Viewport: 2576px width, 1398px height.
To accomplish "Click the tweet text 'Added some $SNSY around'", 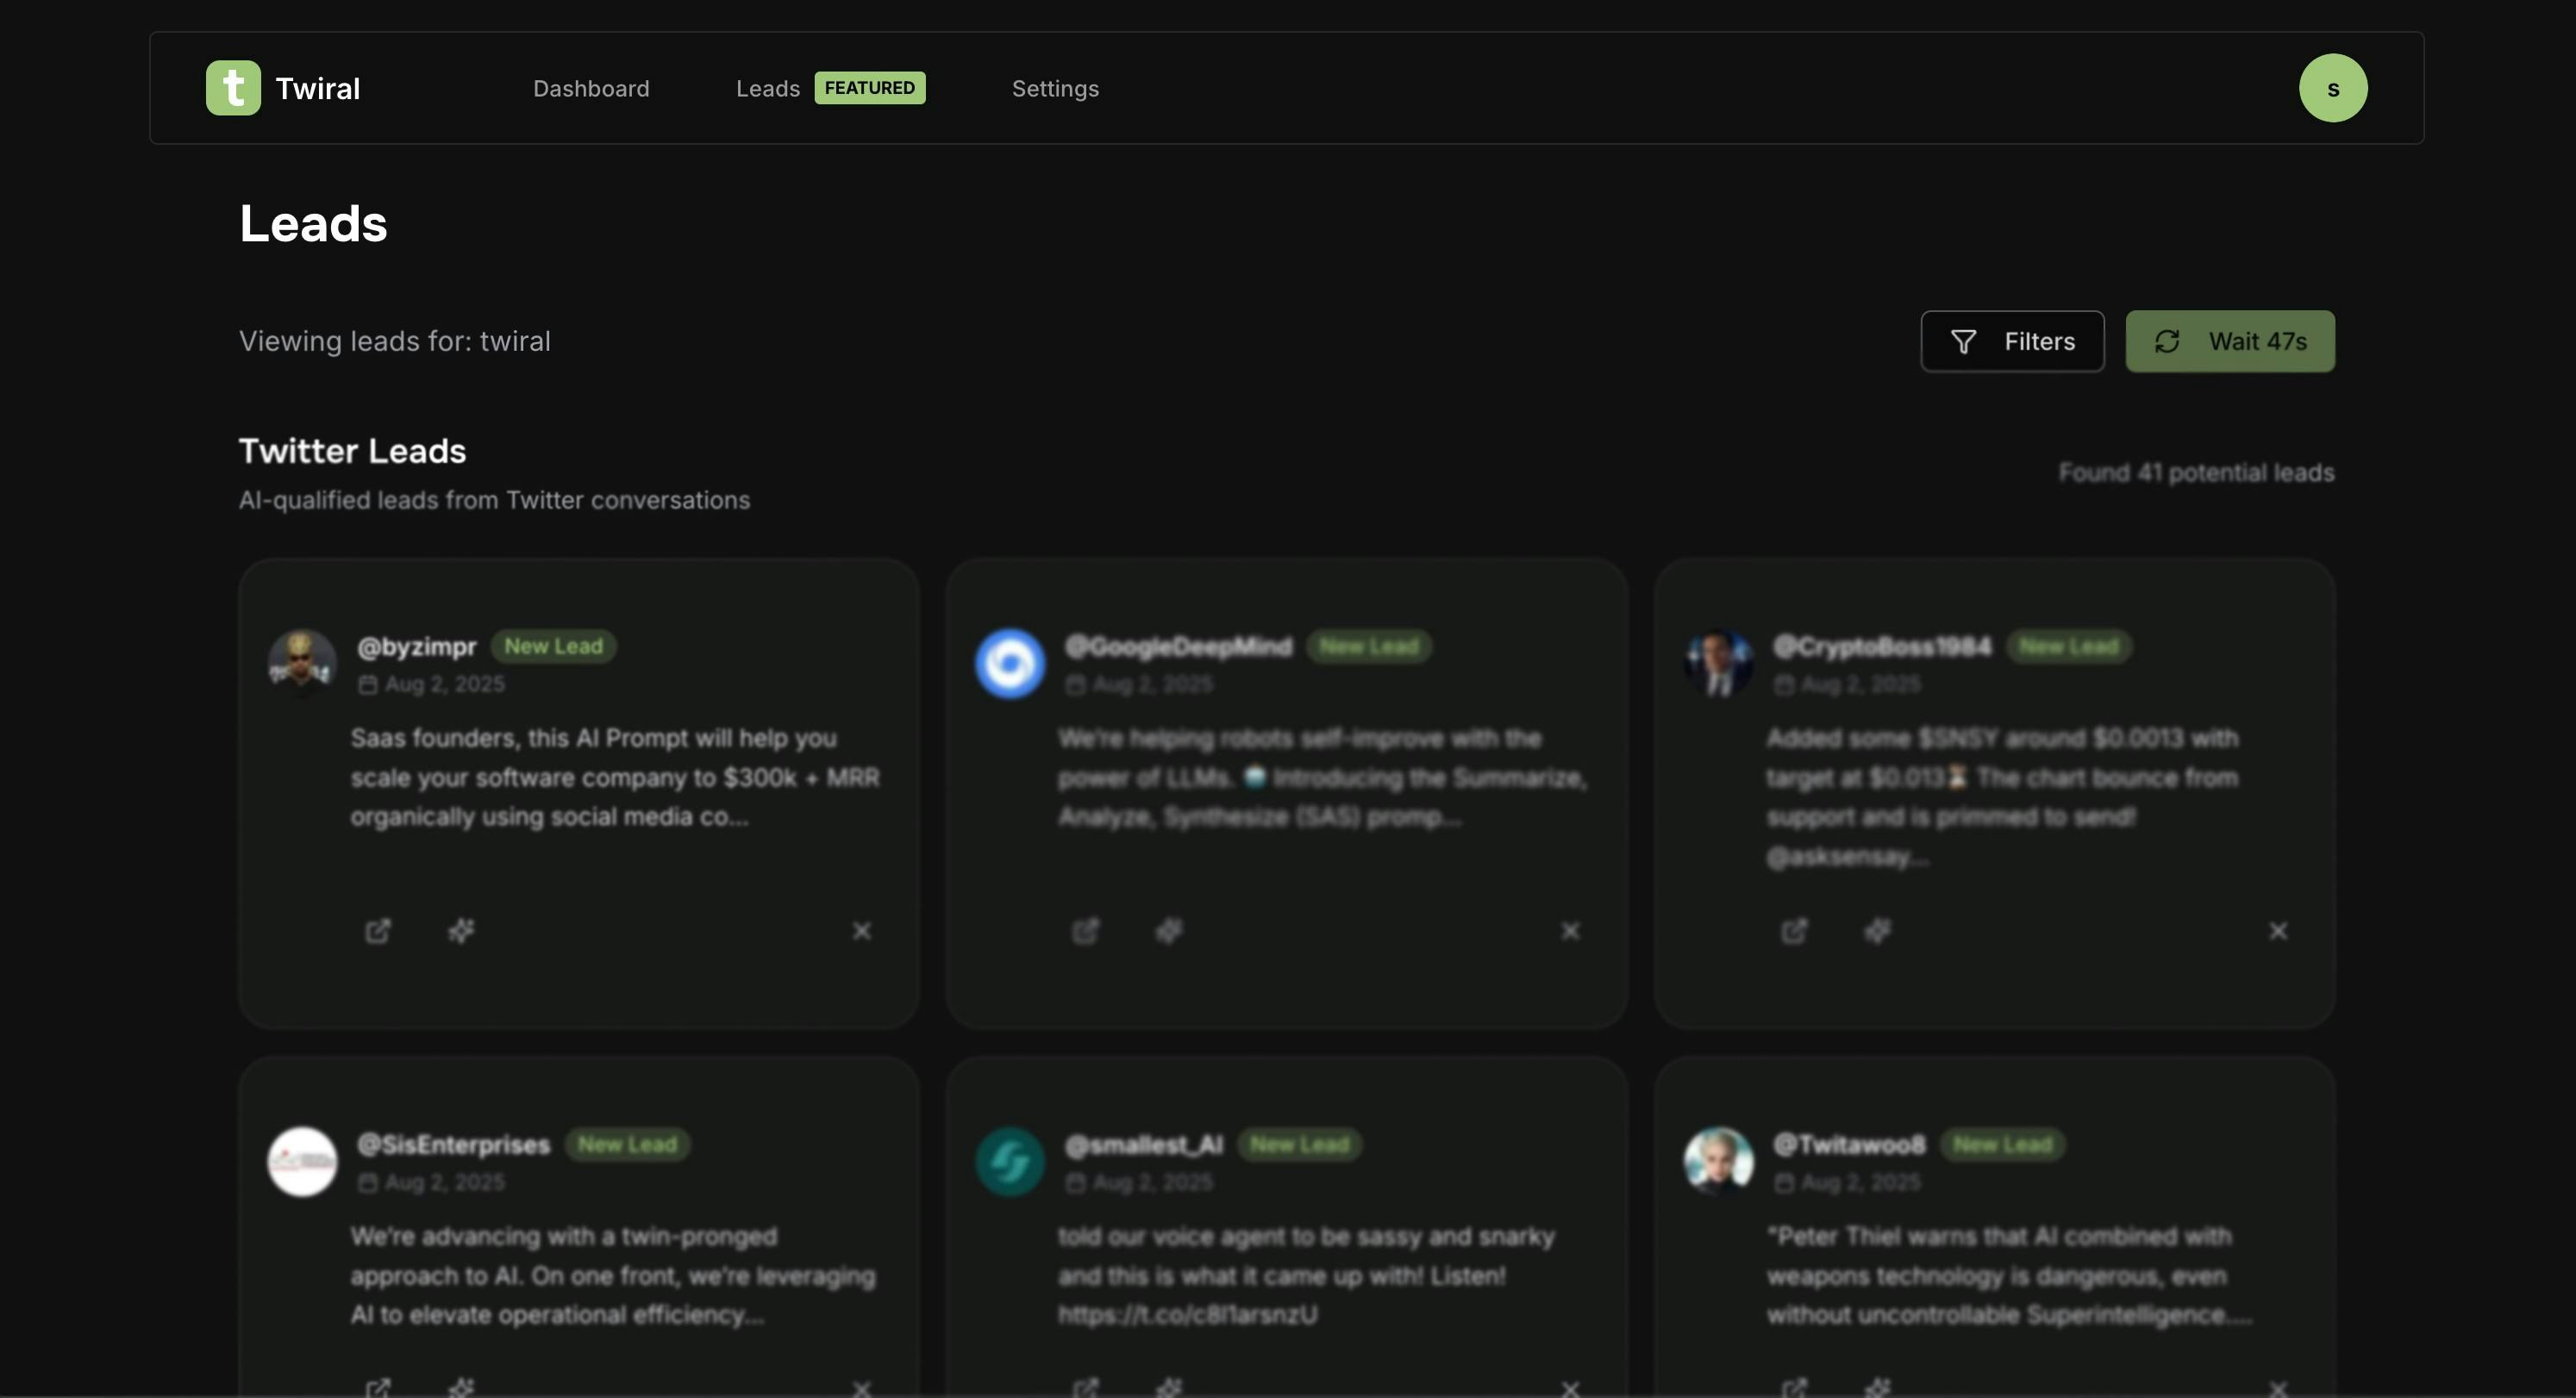I will 2002,797.
